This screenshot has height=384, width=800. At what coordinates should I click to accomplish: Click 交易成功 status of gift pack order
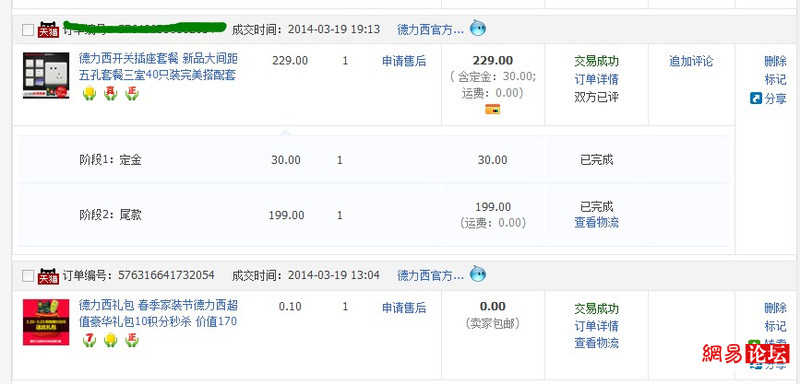[x=596, y=308]
